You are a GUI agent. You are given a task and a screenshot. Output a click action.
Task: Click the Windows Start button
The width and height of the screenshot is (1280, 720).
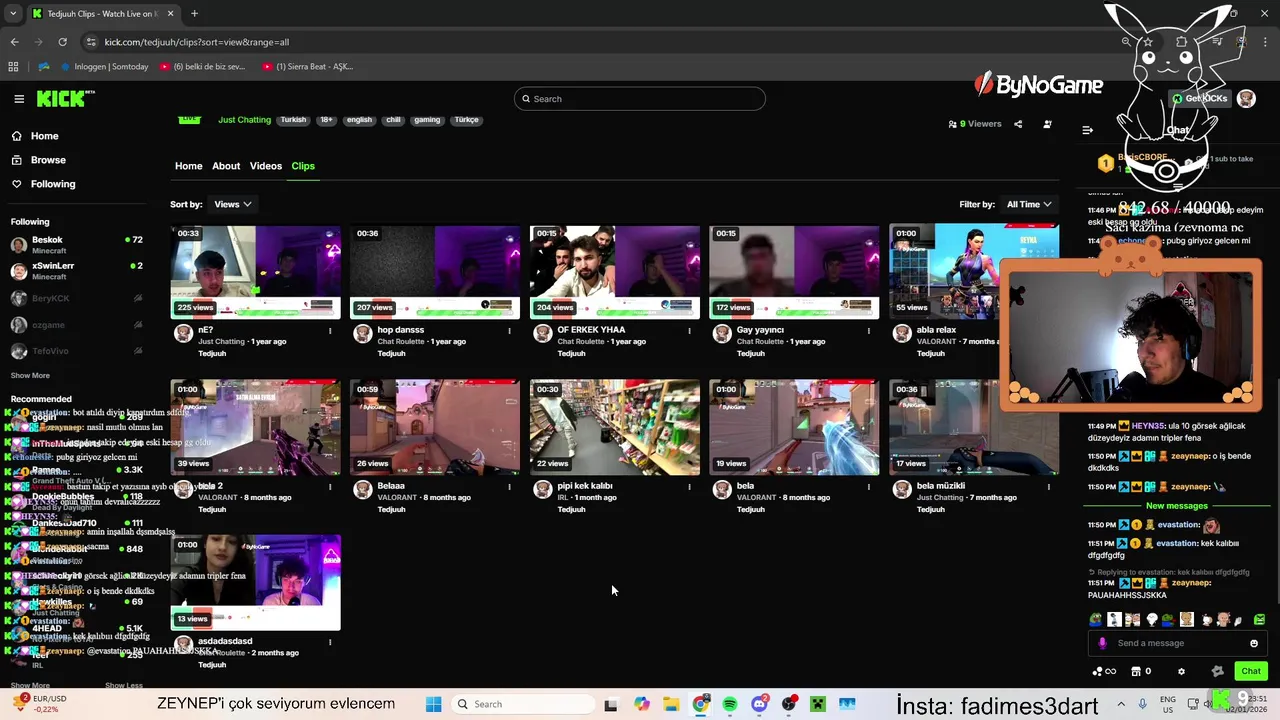point(433,704)
